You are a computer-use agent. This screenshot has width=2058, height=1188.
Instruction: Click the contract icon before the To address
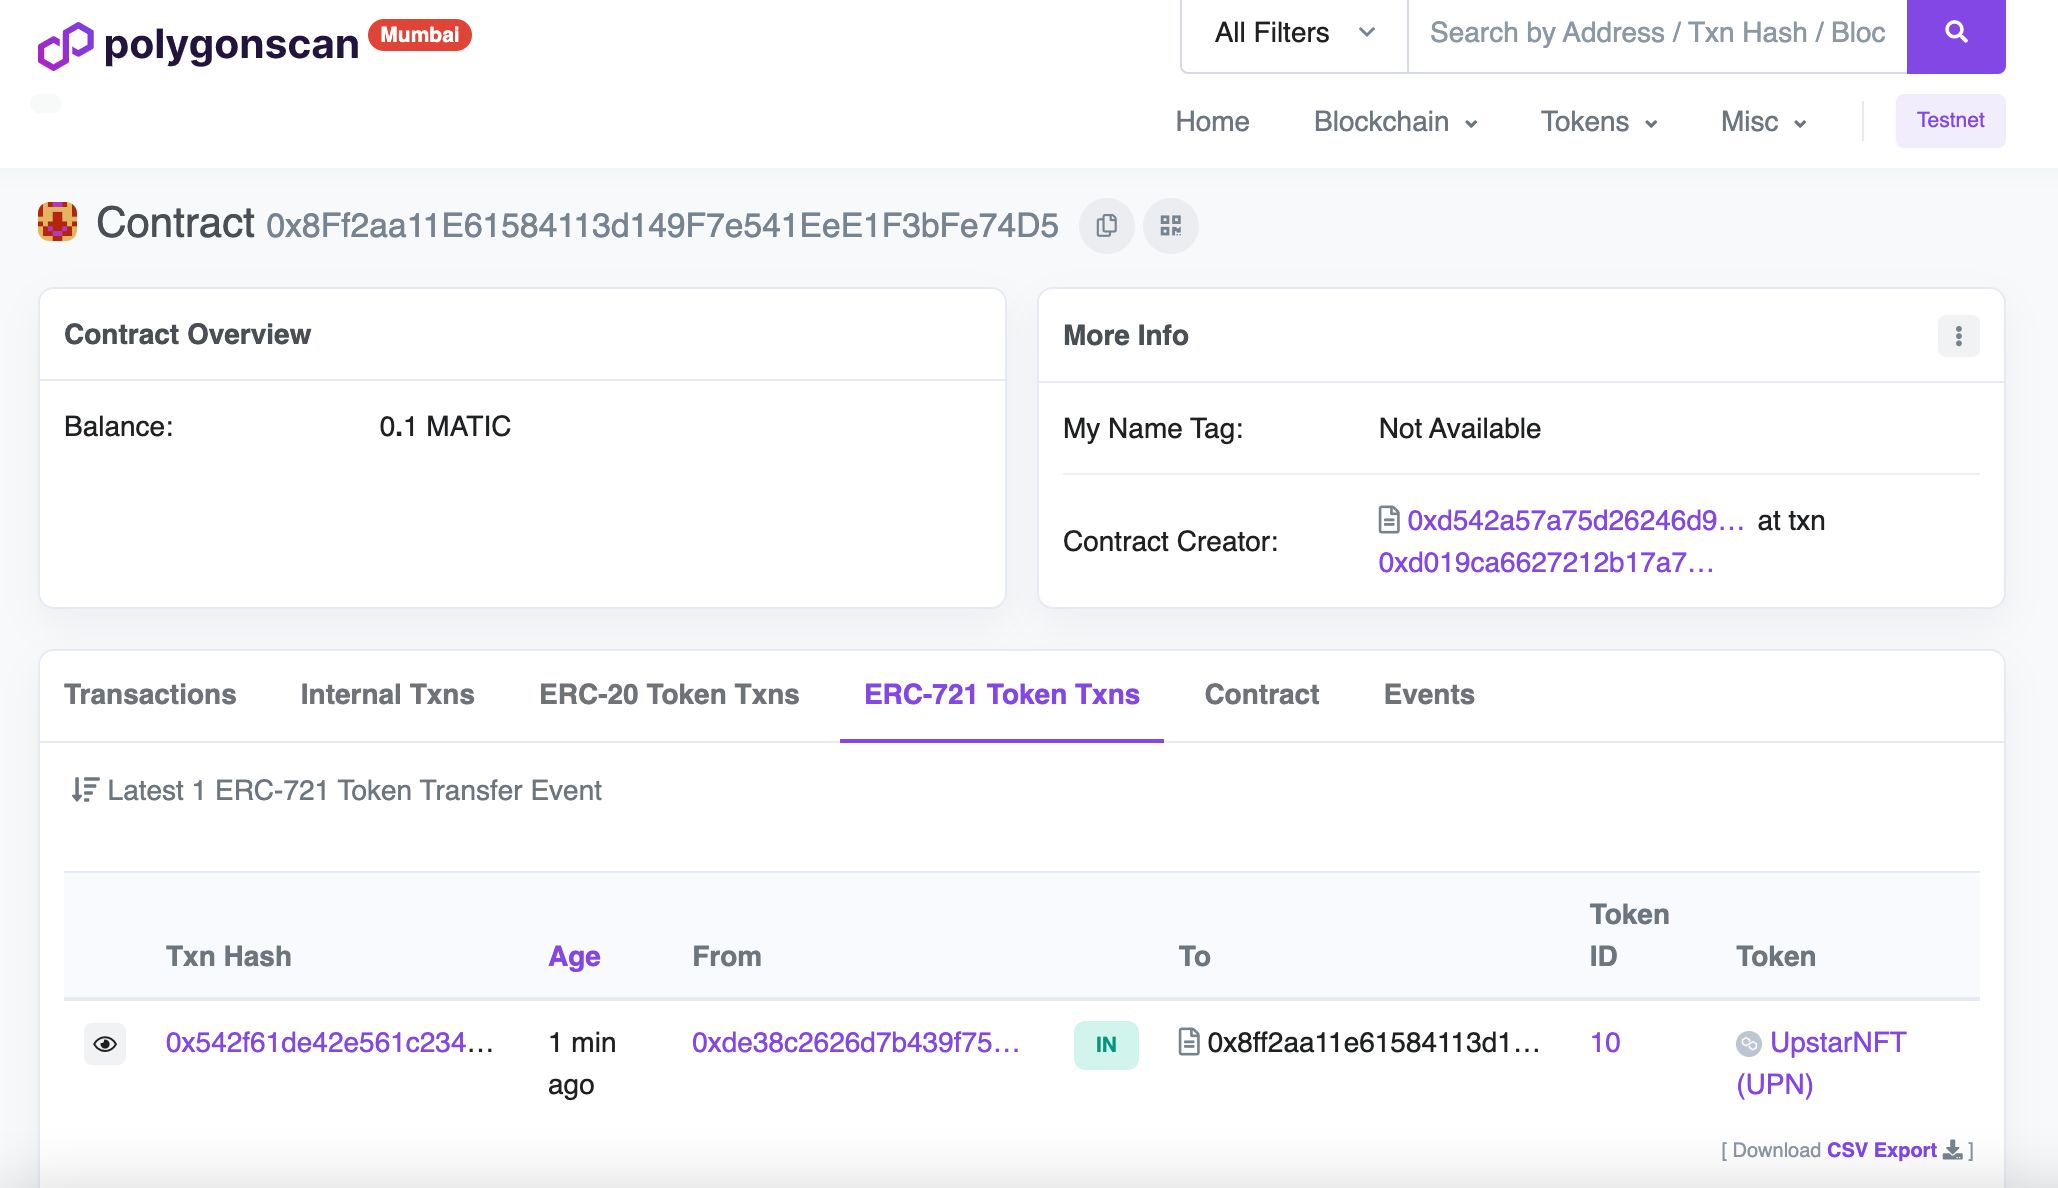tap(1189, 1042)
